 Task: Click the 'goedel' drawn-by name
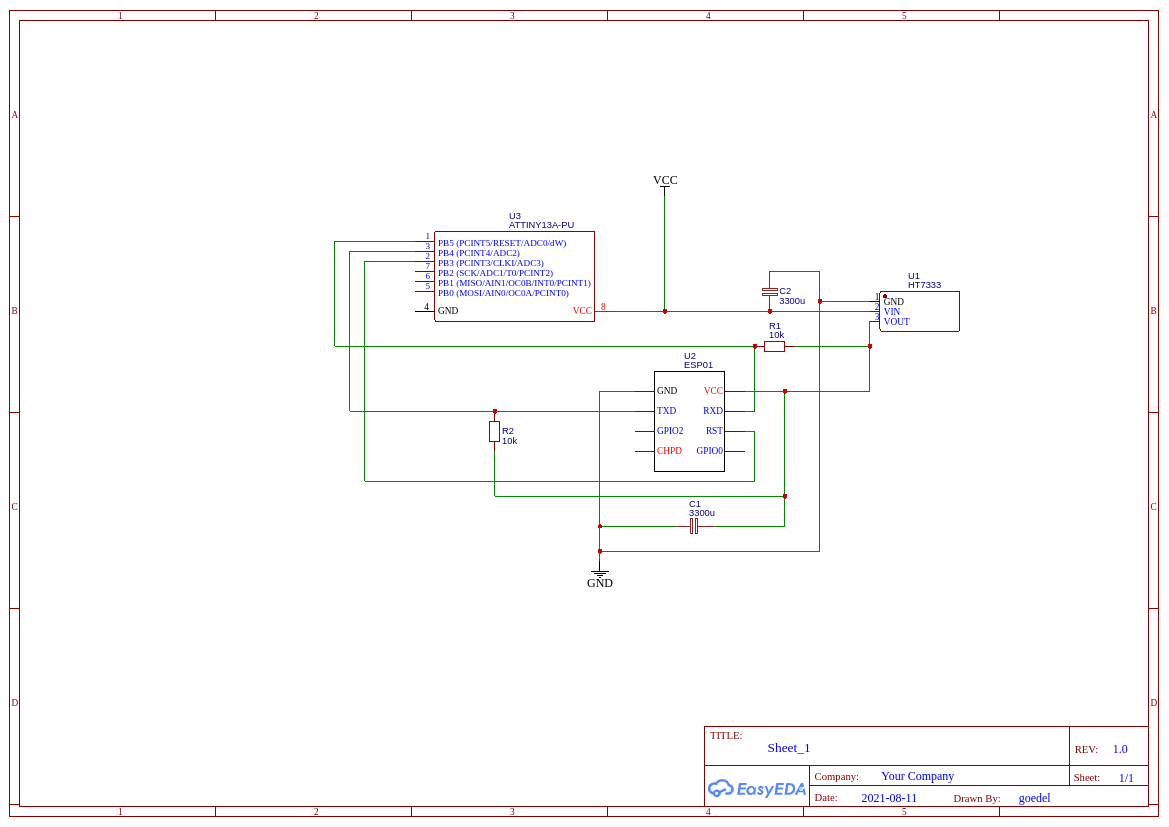[x=1034, y=798]
